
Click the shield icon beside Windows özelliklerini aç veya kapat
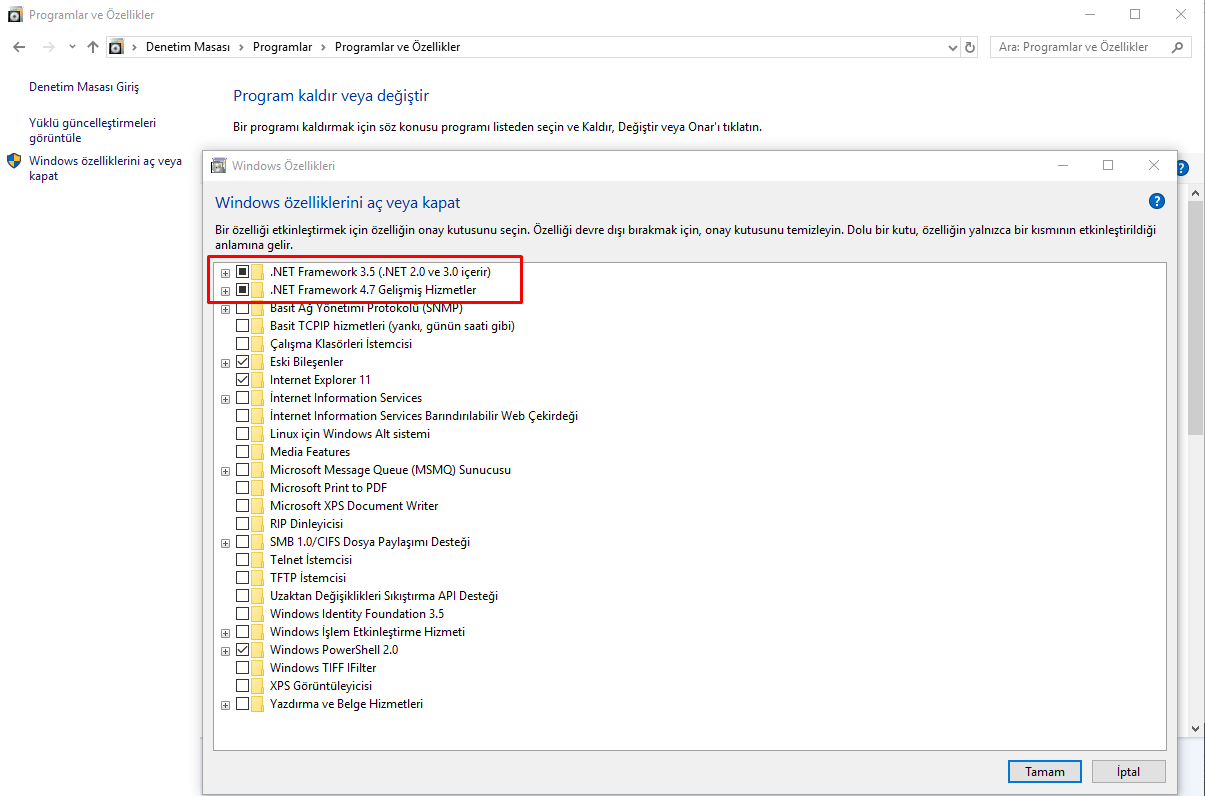click(14, 161)
